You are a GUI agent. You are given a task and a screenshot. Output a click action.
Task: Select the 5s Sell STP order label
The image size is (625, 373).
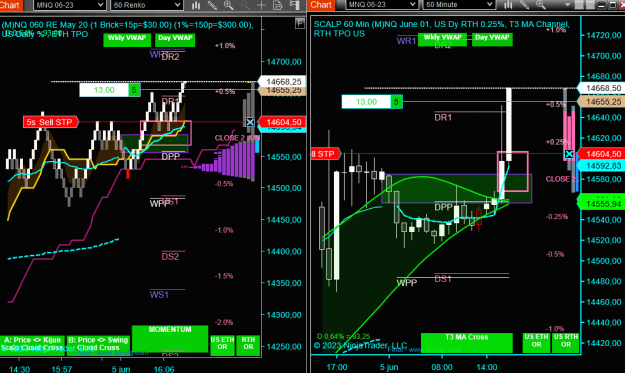(51, 122)
